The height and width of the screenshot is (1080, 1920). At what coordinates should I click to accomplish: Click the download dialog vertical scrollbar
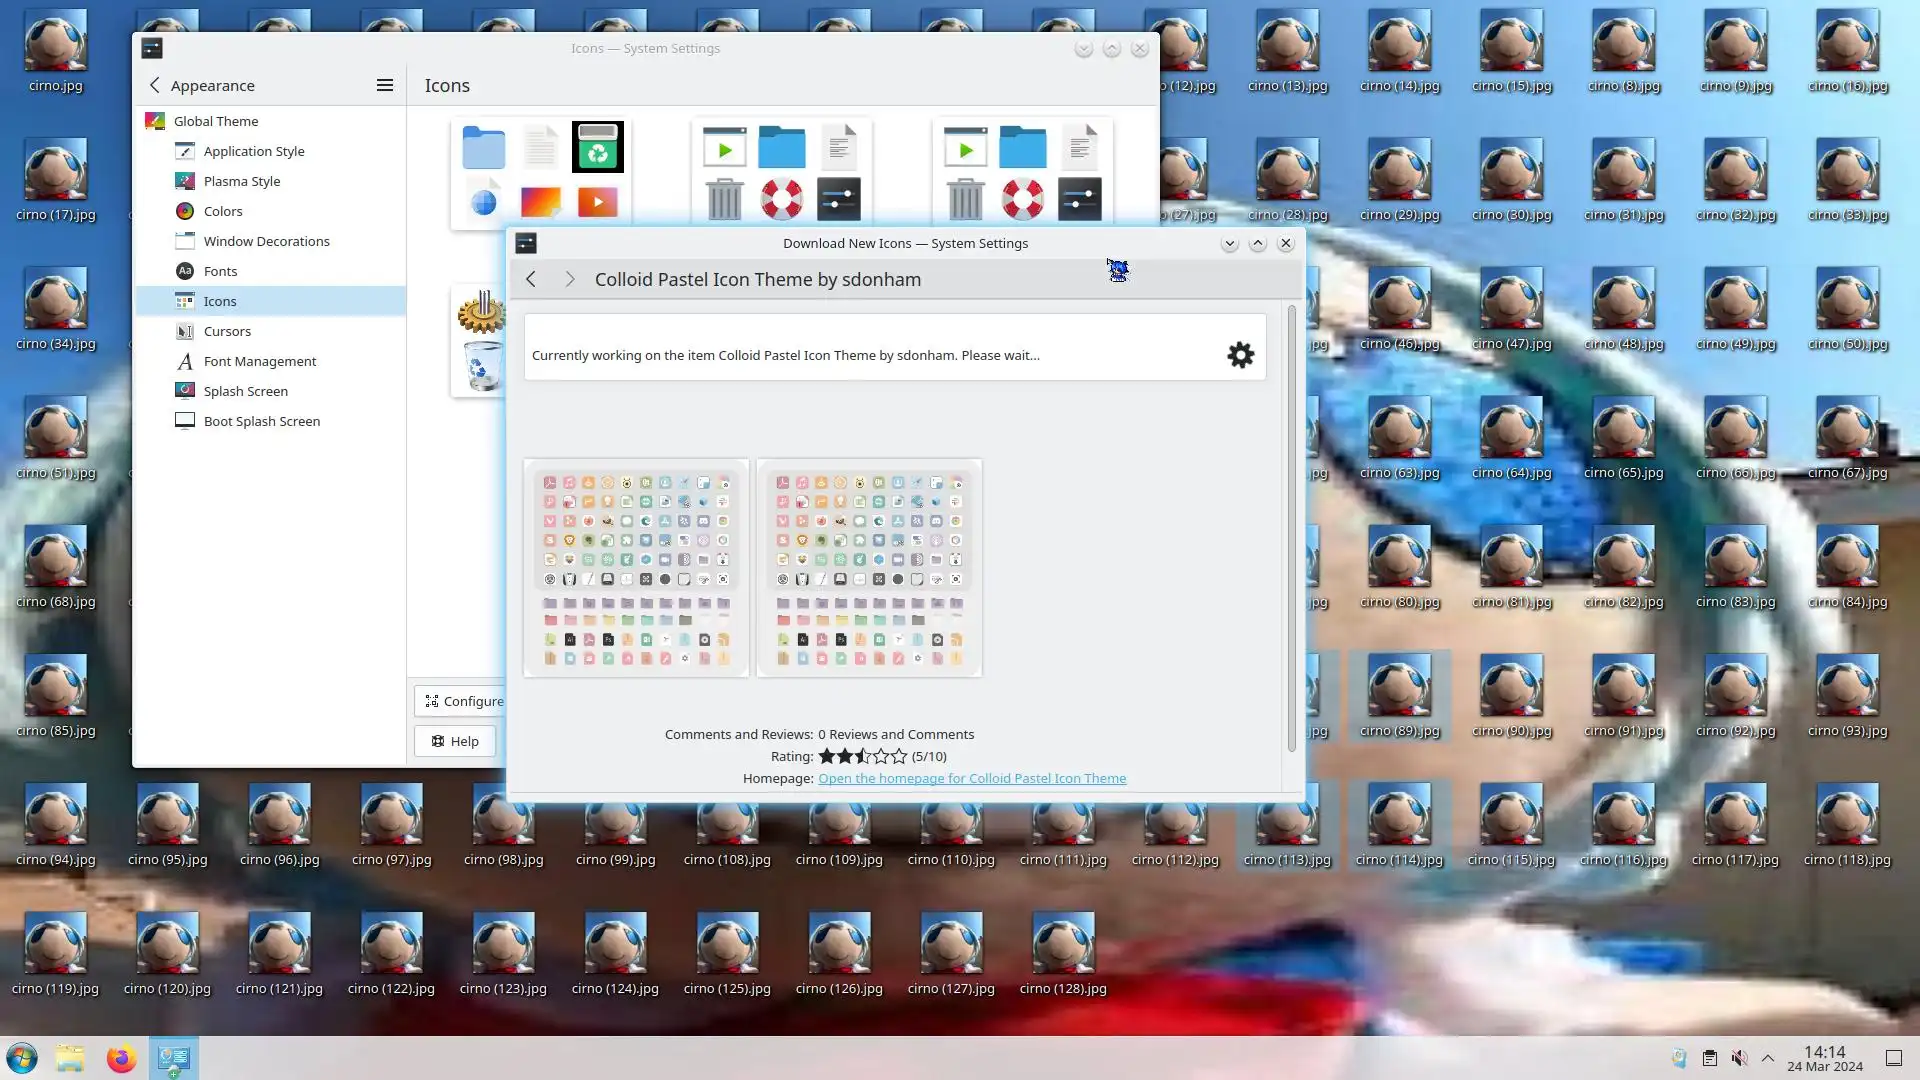click(1291, 528)
